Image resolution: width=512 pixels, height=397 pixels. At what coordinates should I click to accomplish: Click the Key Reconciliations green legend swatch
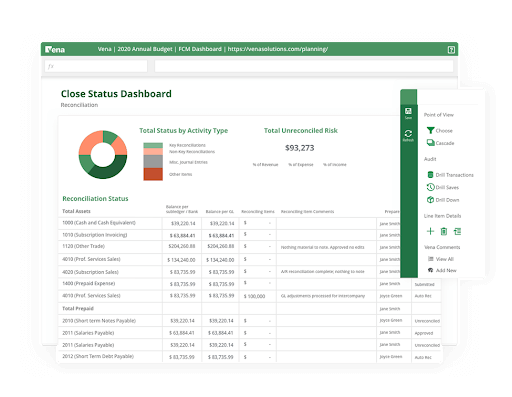tap(153, 145)
